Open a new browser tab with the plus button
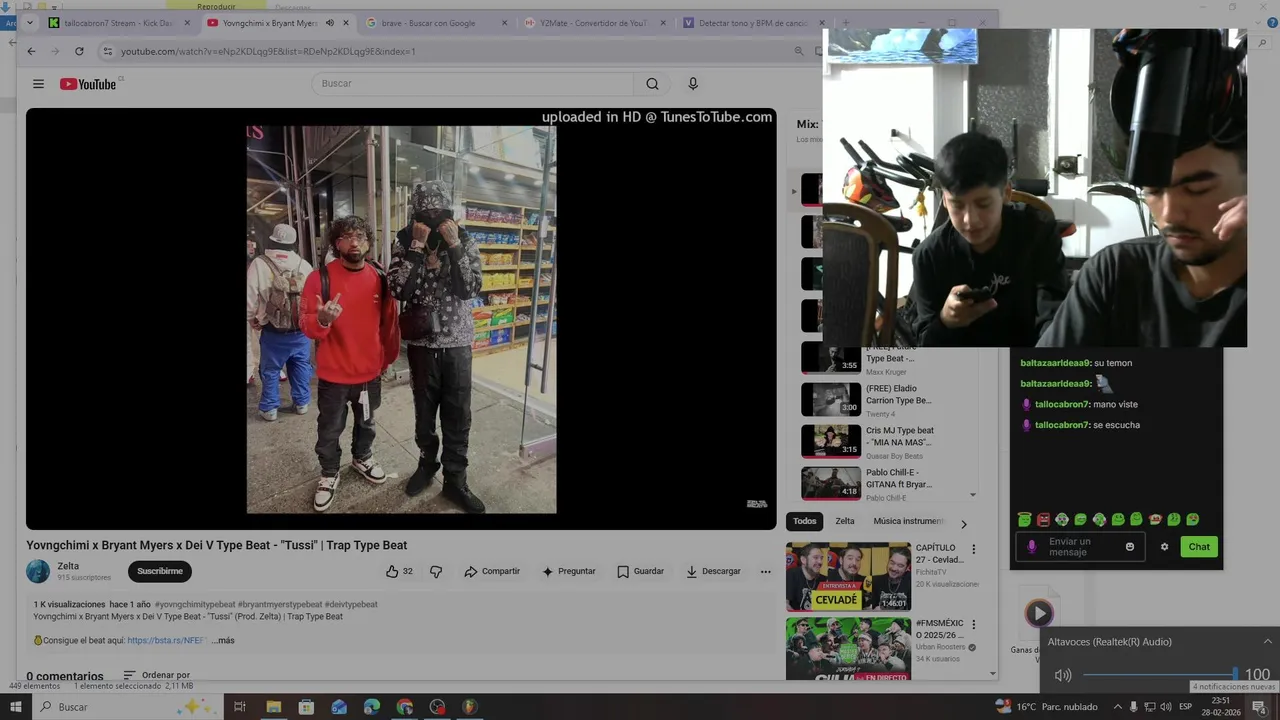Screen dimensions: 1280x720 point(846,23)
